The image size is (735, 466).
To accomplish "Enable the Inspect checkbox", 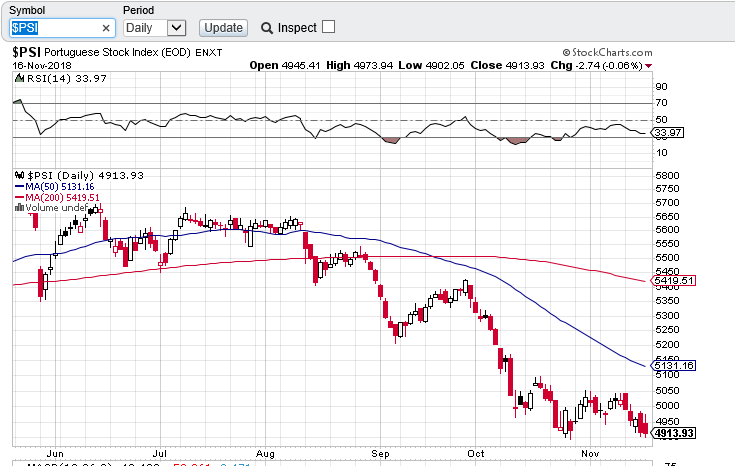I will (329, 27).
